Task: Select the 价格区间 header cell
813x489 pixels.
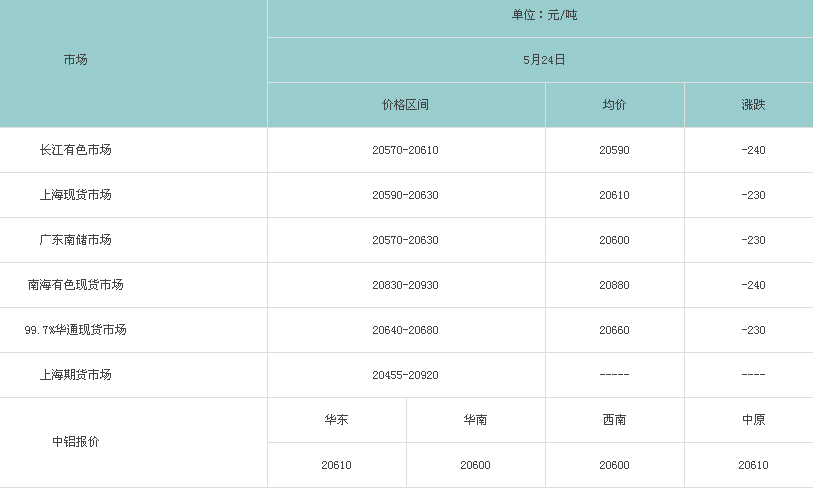Action: (x=405, y=105)
